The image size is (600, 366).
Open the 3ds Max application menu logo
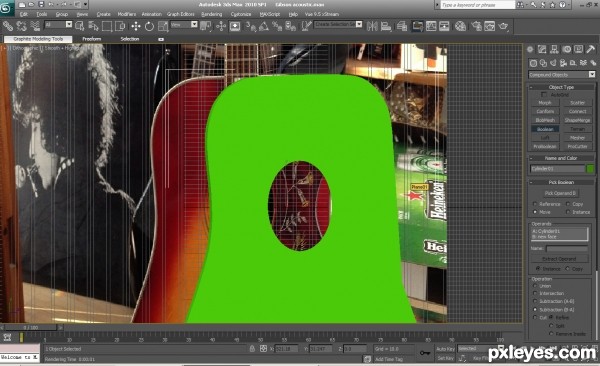click(x=7, y=8)
